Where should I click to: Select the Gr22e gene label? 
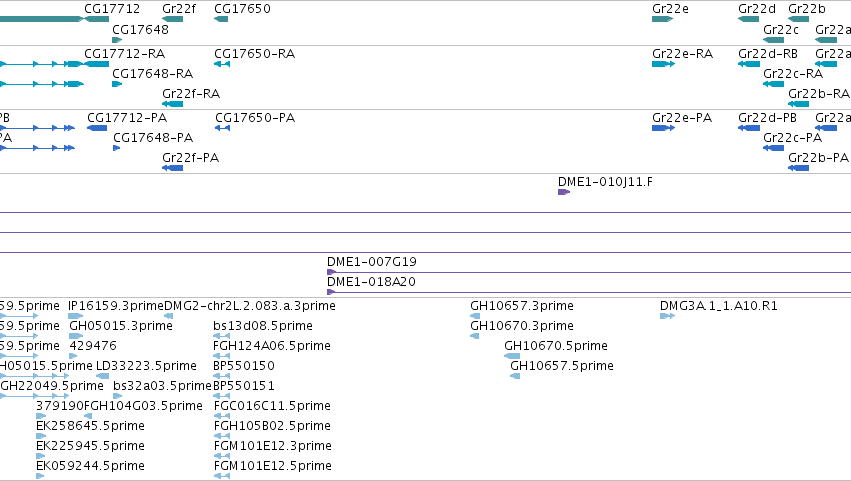pos(670,9)
